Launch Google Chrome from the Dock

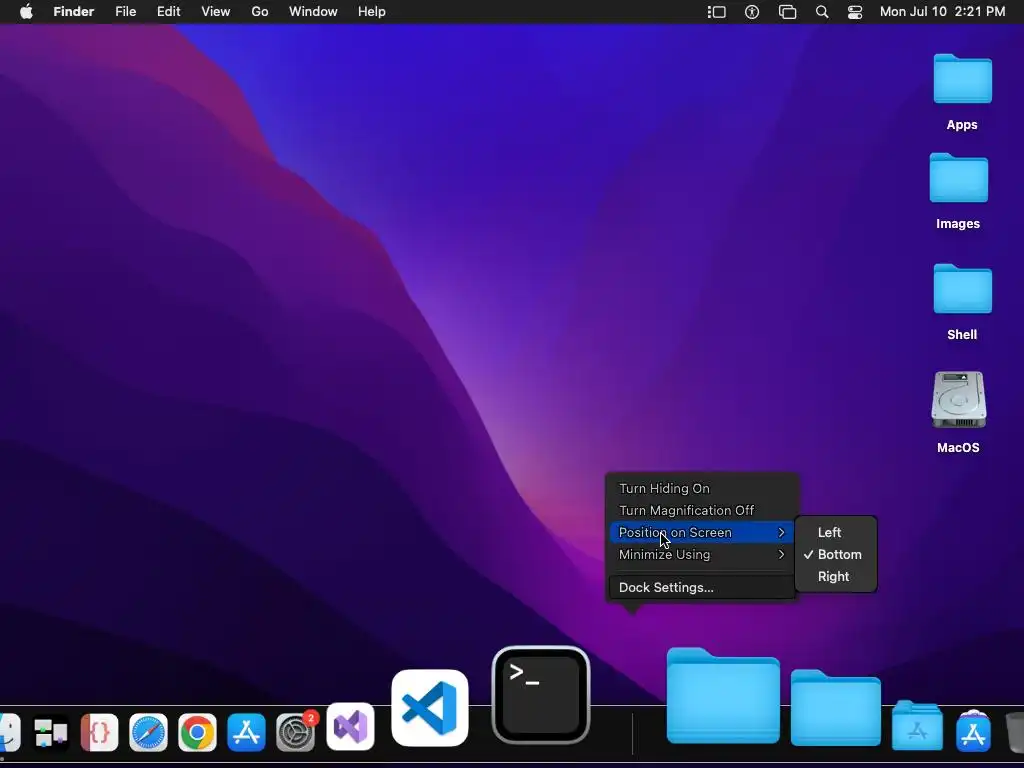197,733
